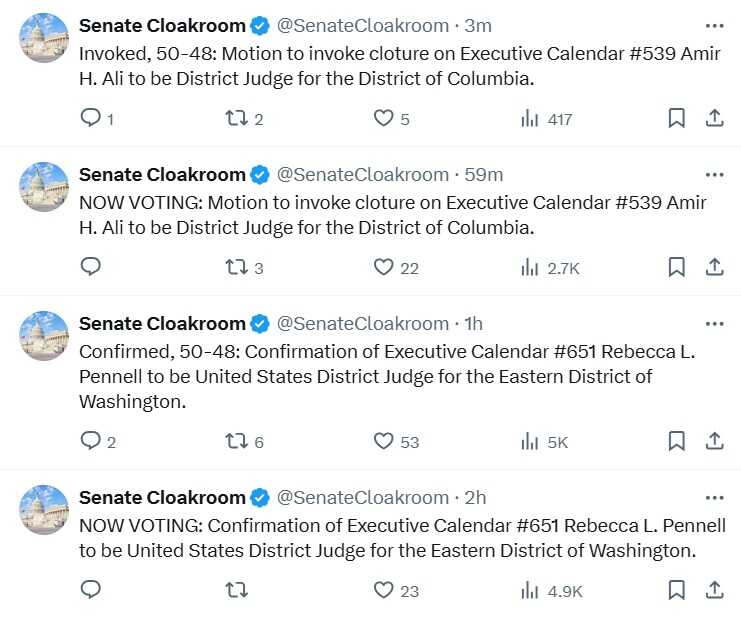Screen dimensions: 741x617
Task: Reply to the Confirmed Rebecca Pennell tweet
Action: (91, 441)
